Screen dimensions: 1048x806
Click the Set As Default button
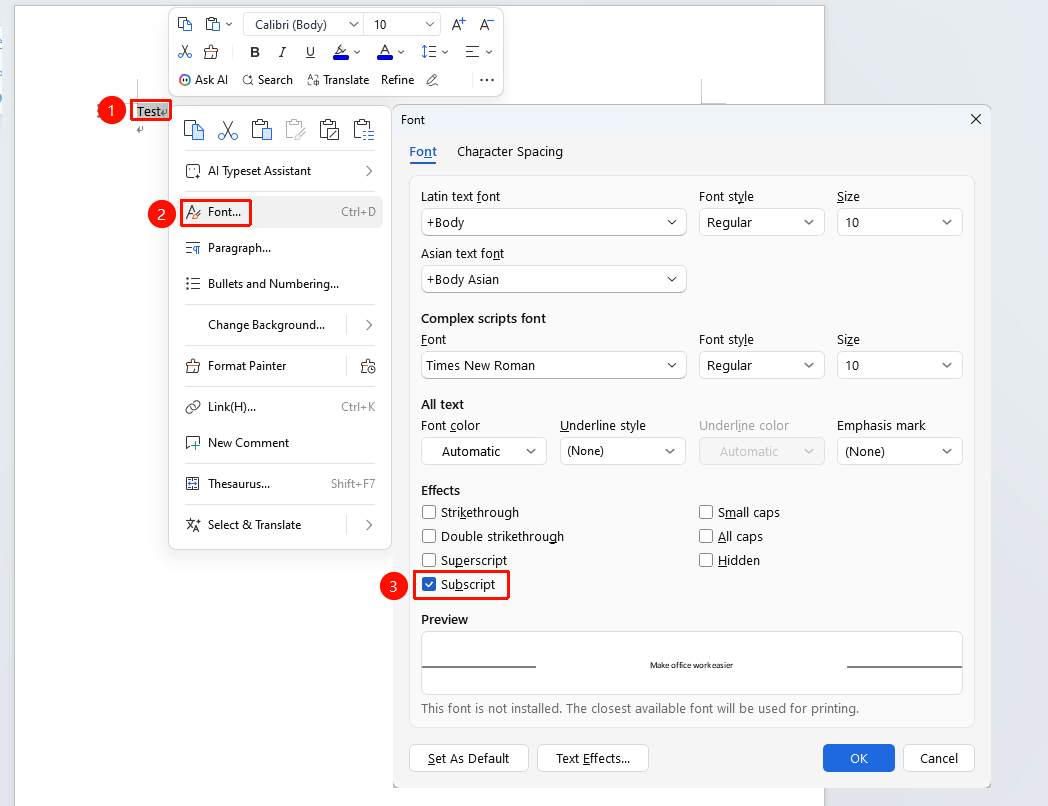(469, 759)
